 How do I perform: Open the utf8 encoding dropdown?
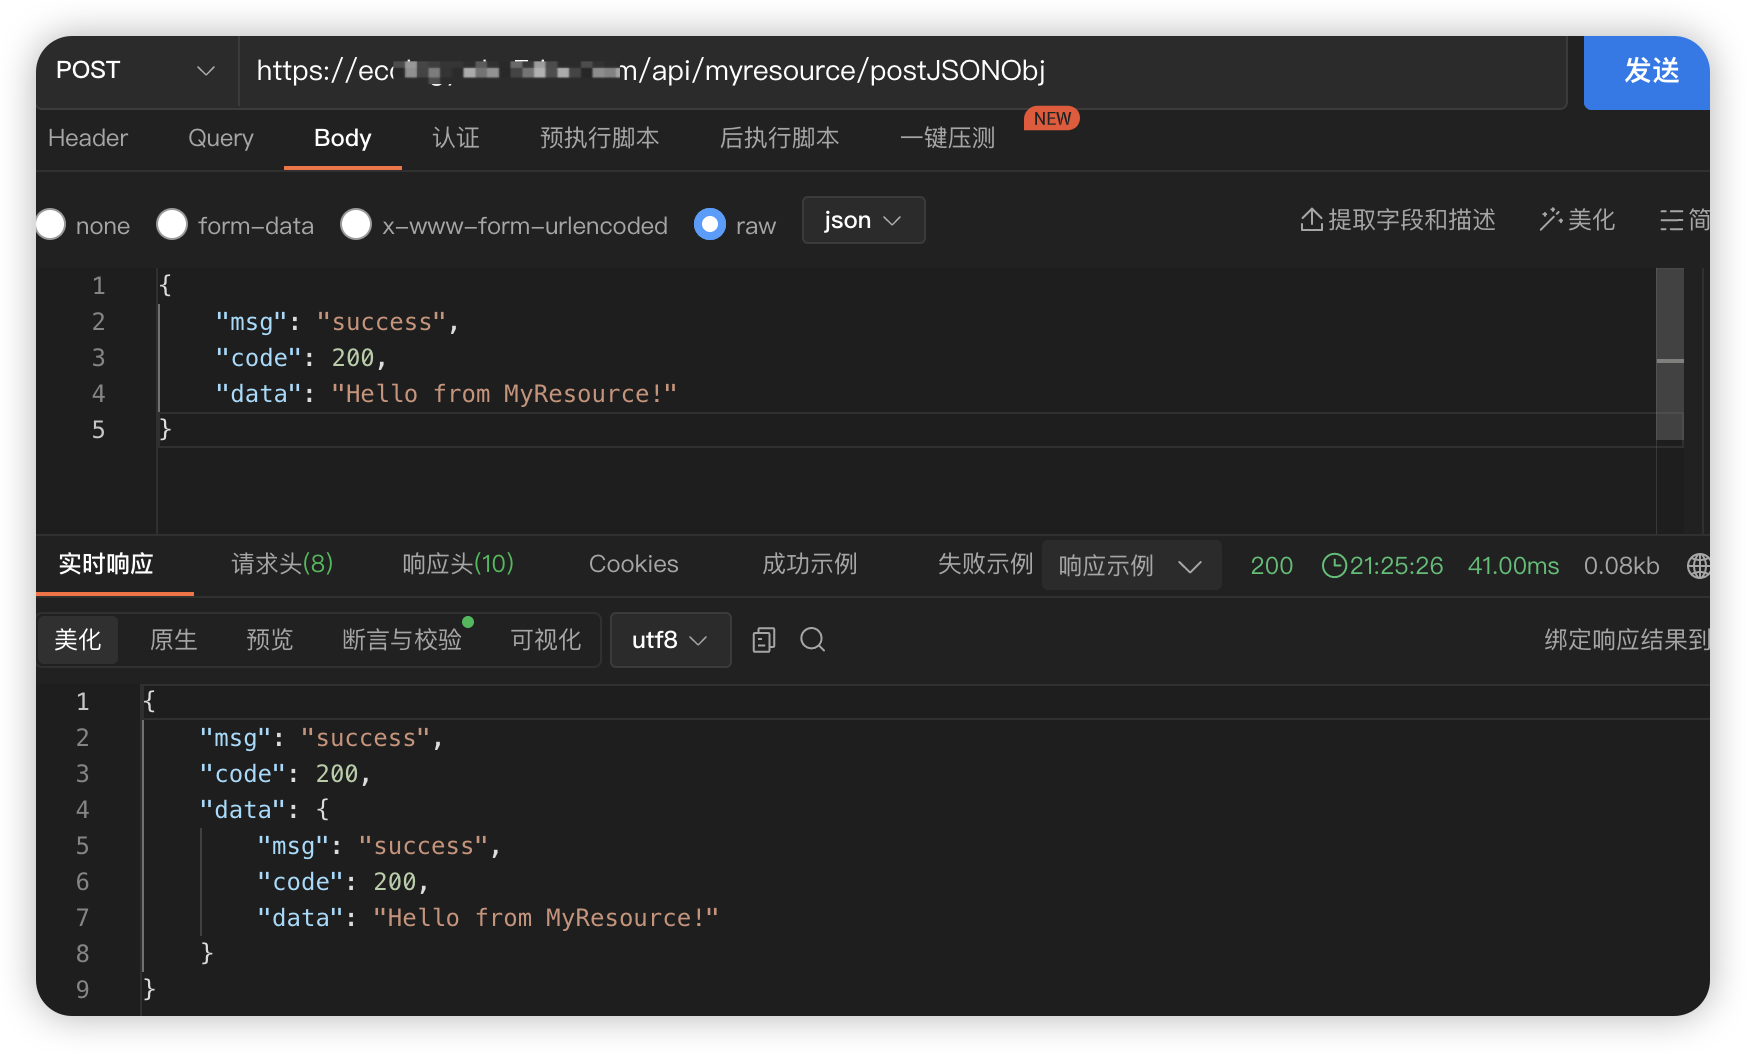click(x=670, y=640)
